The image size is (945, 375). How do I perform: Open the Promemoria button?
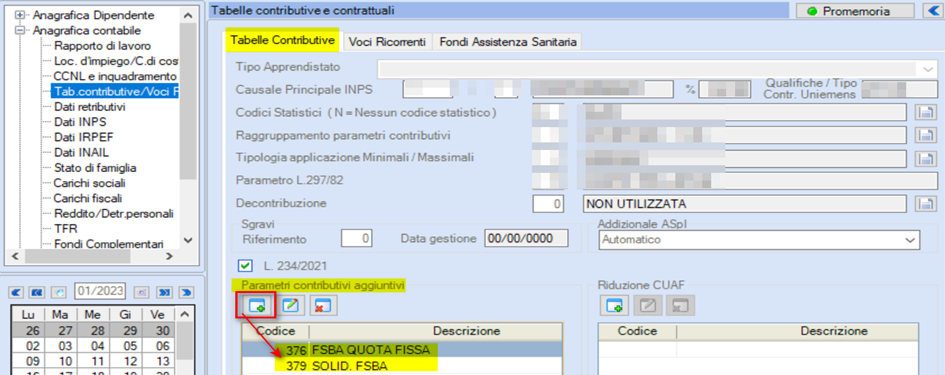[856, 11]
